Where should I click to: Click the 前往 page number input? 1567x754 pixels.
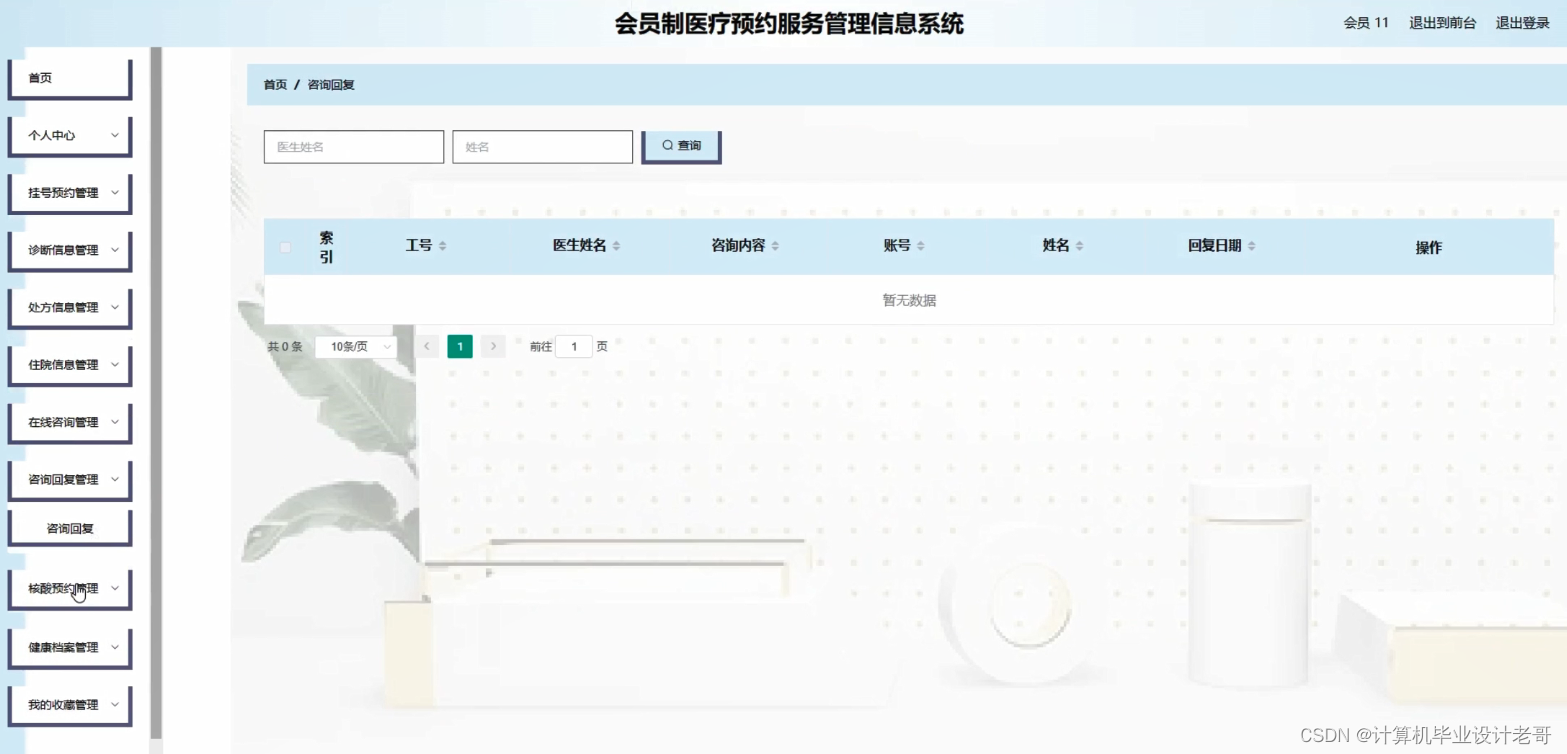coord(574,347)
